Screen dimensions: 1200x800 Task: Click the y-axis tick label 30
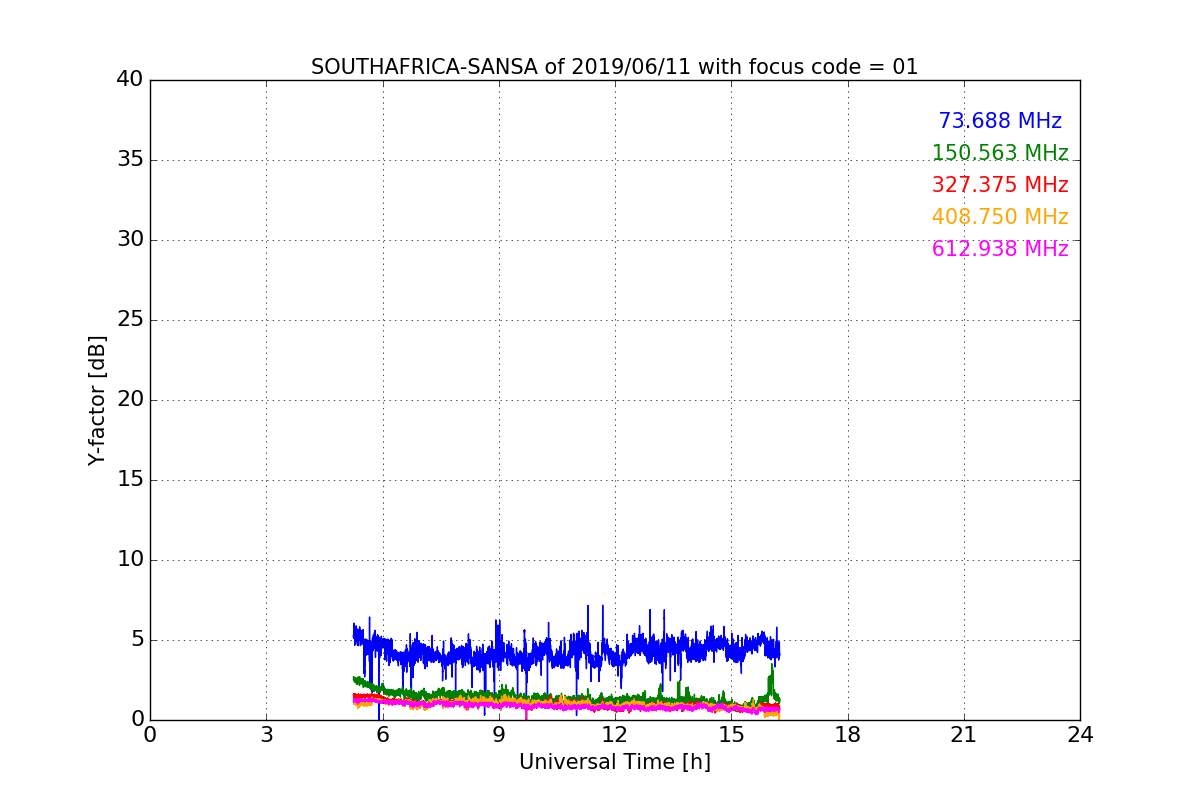pos(130,240)
